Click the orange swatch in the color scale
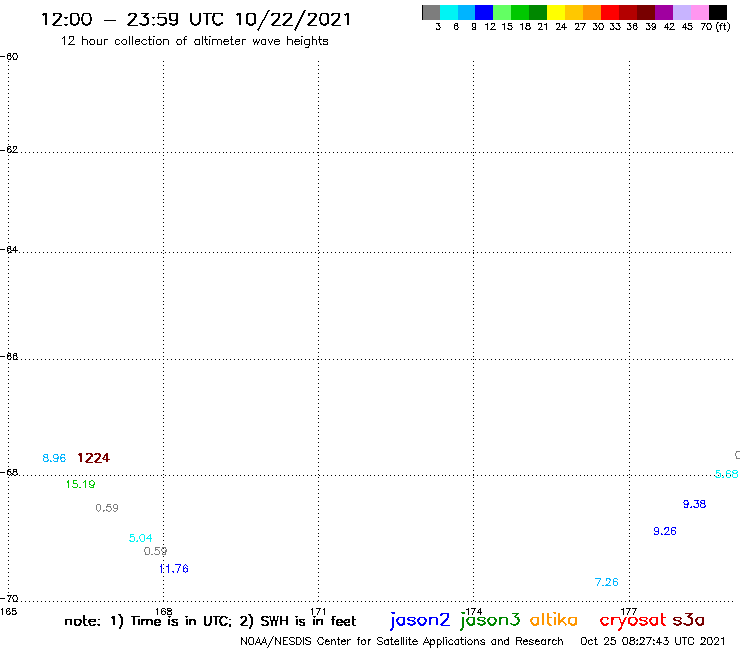The image size is (740, 650). tap(592, 12)
